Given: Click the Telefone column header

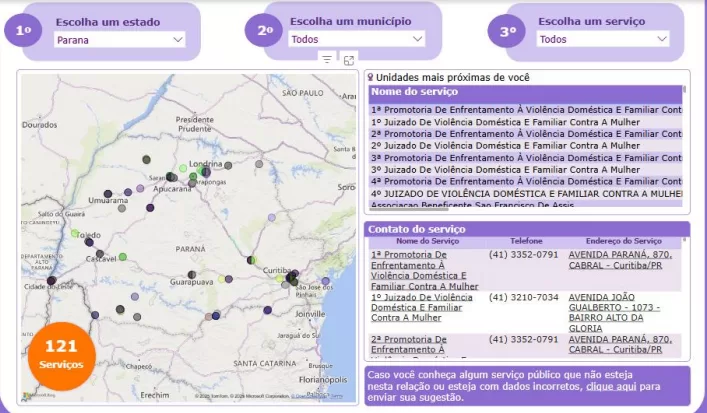Looking at the screenshot, I should (526, 241).
